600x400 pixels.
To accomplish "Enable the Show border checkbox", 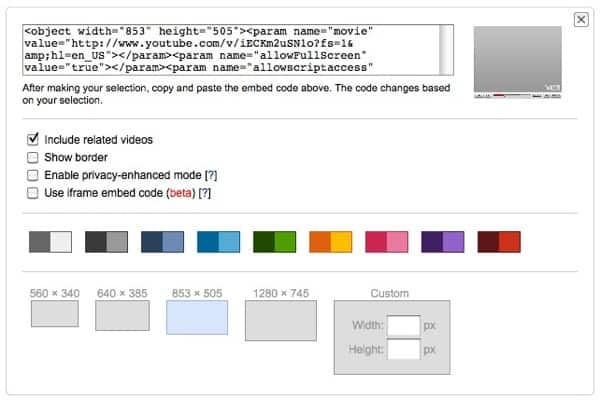I will point(33,157).
